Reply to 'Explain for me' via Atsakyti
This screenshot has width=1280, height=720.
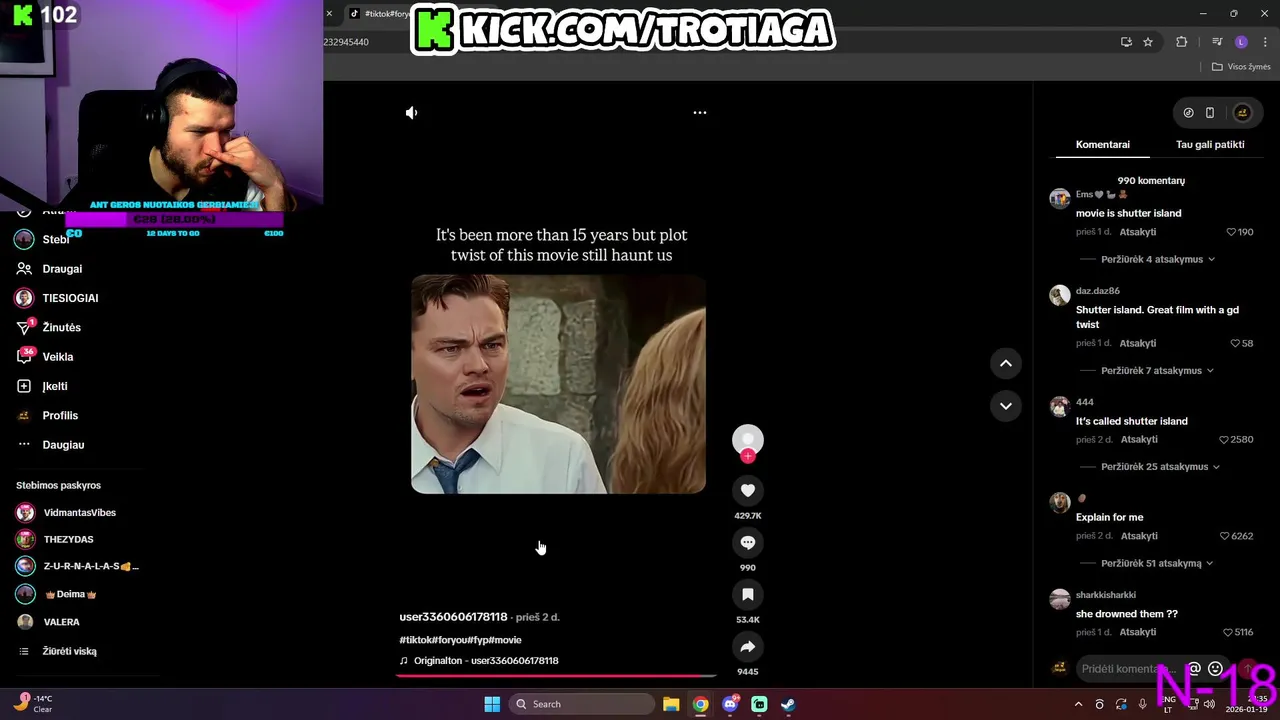tap(1139, 536)
